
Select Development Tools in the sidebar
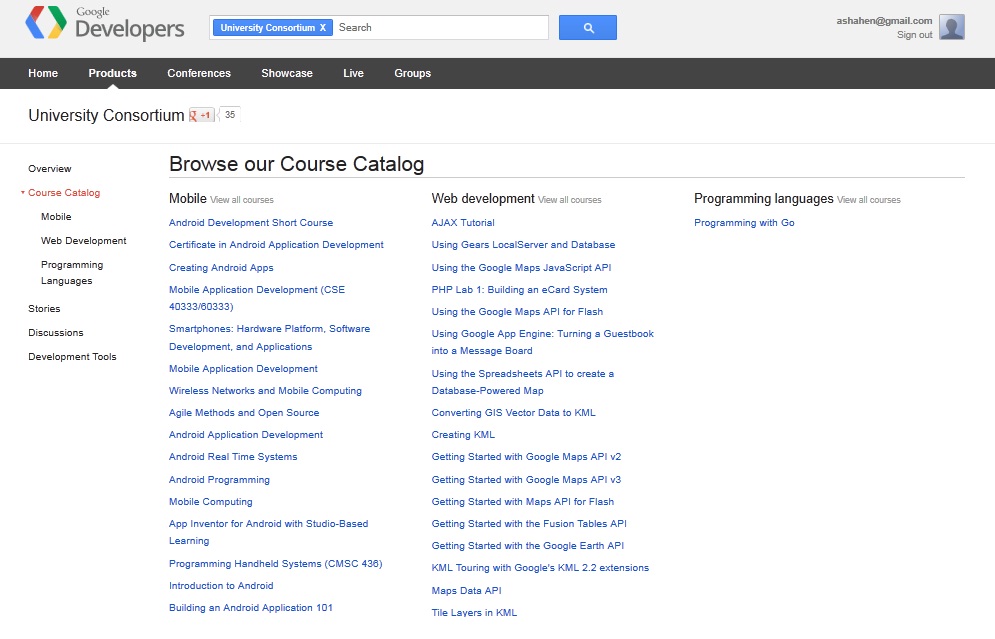coord(72,357)
